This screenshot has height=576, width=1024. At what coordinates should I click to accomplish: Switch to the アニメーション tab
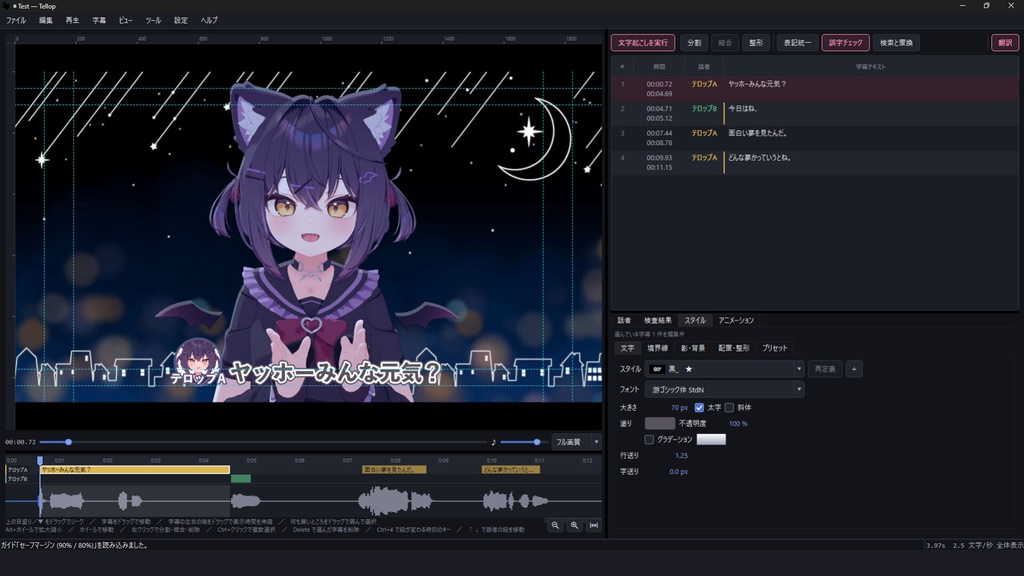(x=736, y=320)
